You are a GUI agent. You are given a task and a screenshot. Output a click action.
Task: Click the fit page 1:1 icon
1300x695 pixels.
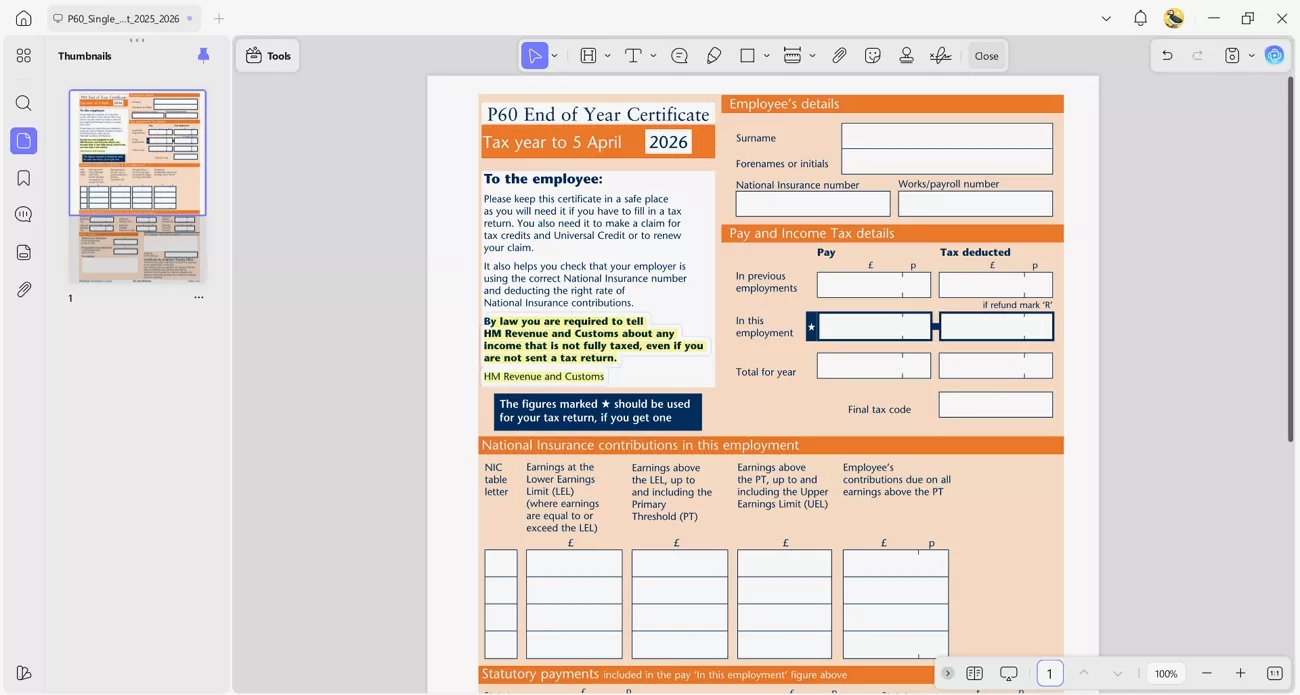coord(1275,674)
